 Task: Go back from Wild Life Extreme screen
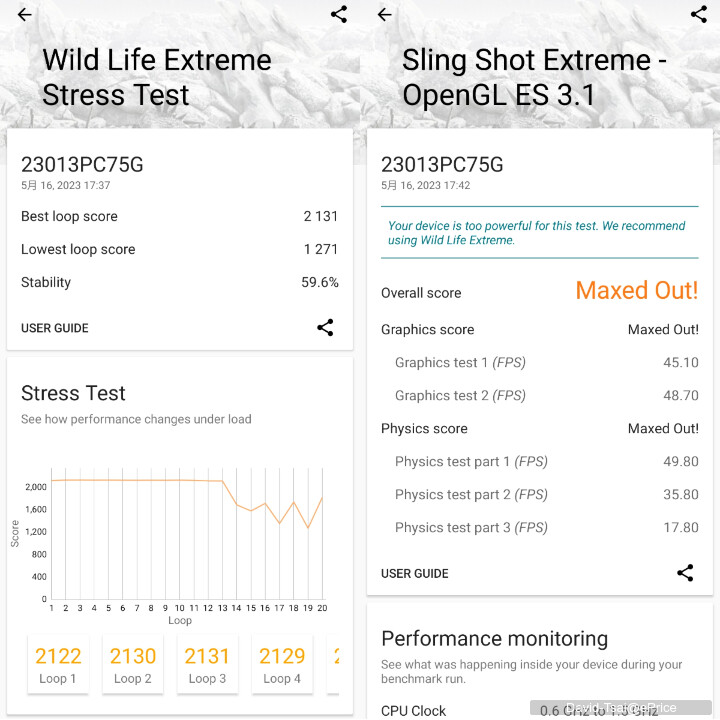click(25, 15)
